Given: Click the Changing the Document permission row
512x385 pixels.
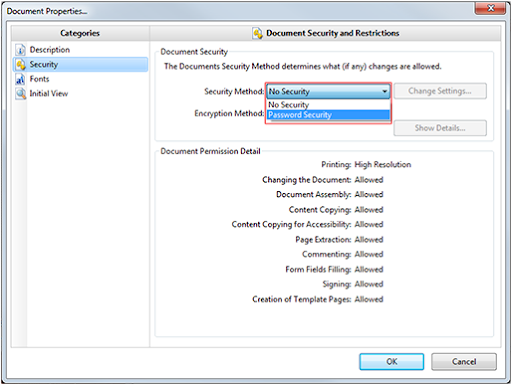Looking at the screenshot, I should (x=323, y=180).
